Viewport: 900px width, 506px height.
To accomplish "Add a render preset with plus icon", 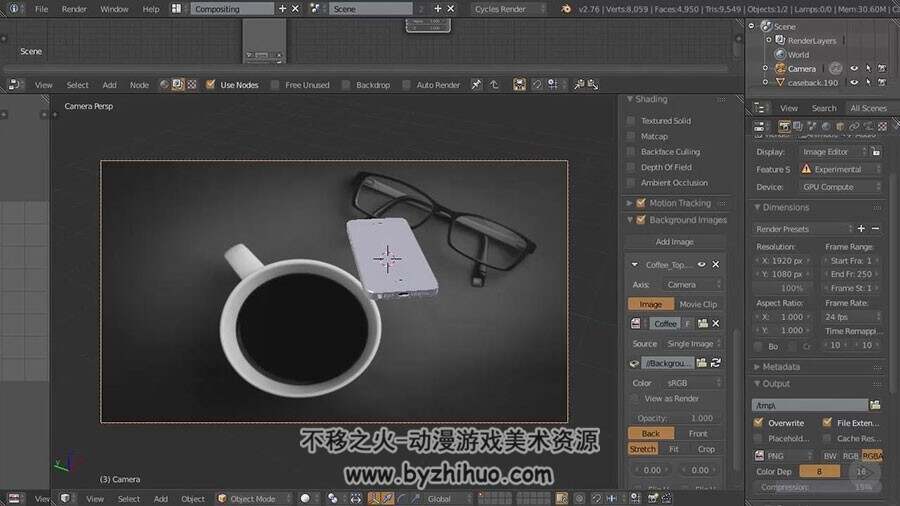I will point(861,228).
